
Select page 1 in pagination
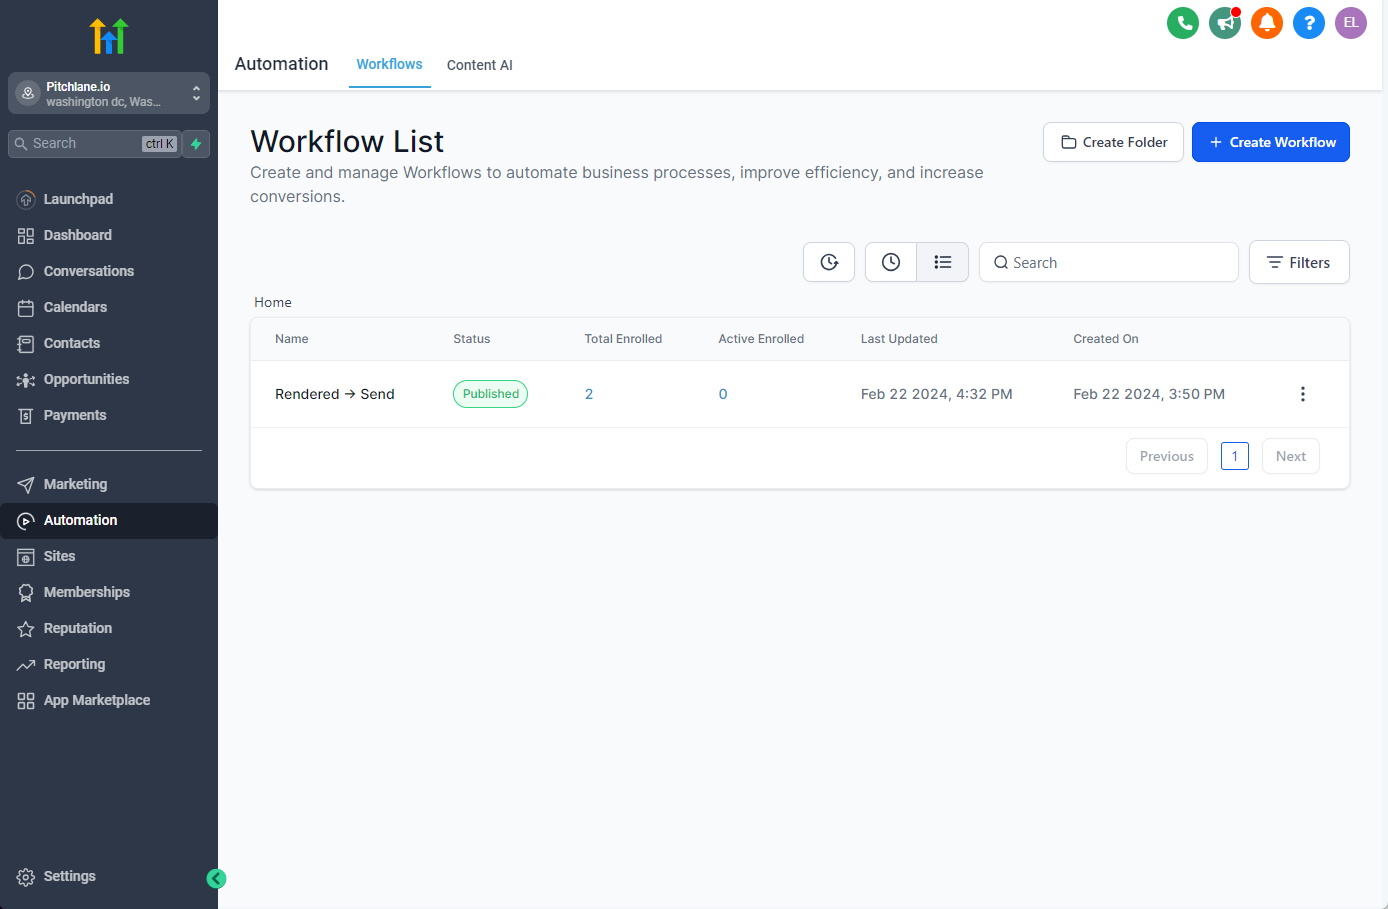pos(1235,456)
